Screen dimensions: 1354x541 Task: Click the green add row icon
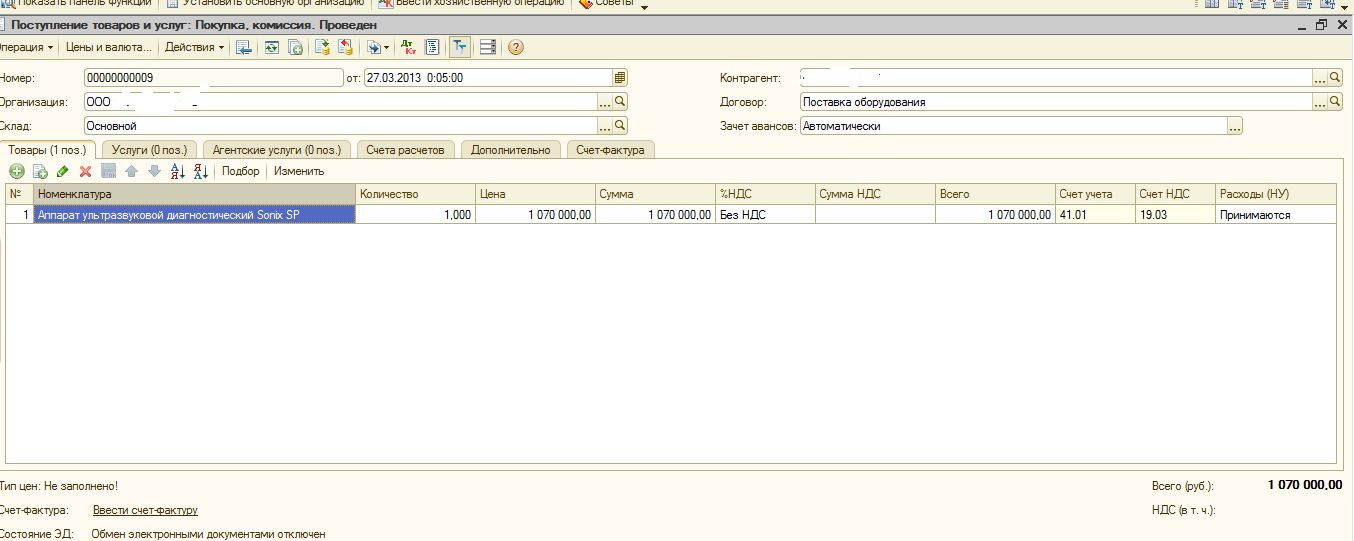(x=16, y=171)
